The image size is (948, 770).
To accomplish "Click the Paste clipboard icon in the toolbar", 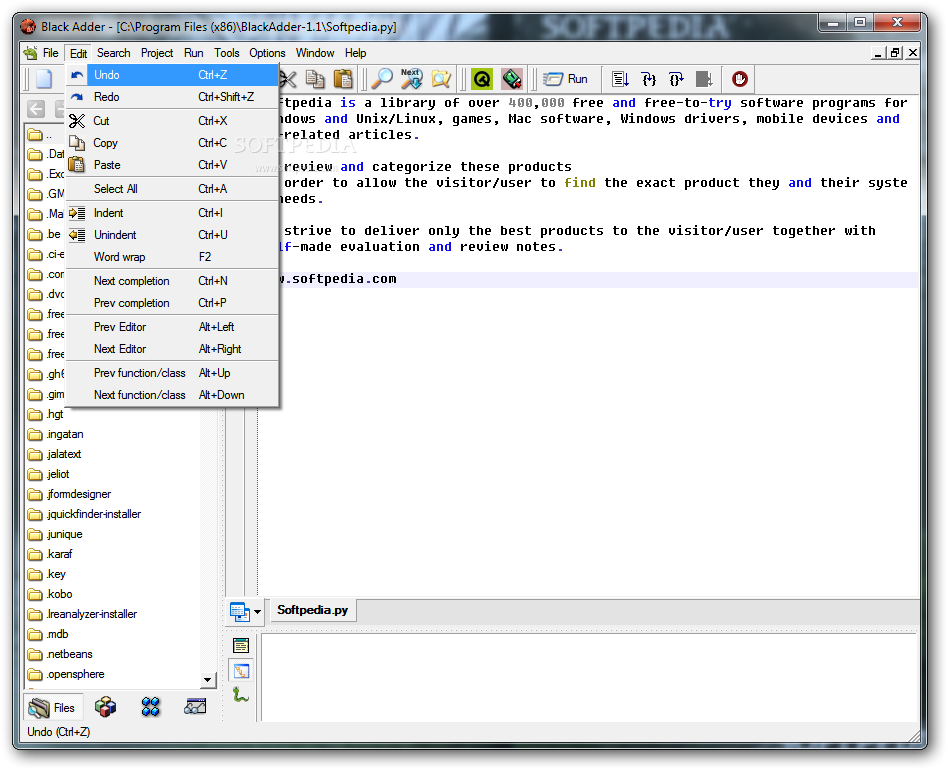I will pos(343,79).
